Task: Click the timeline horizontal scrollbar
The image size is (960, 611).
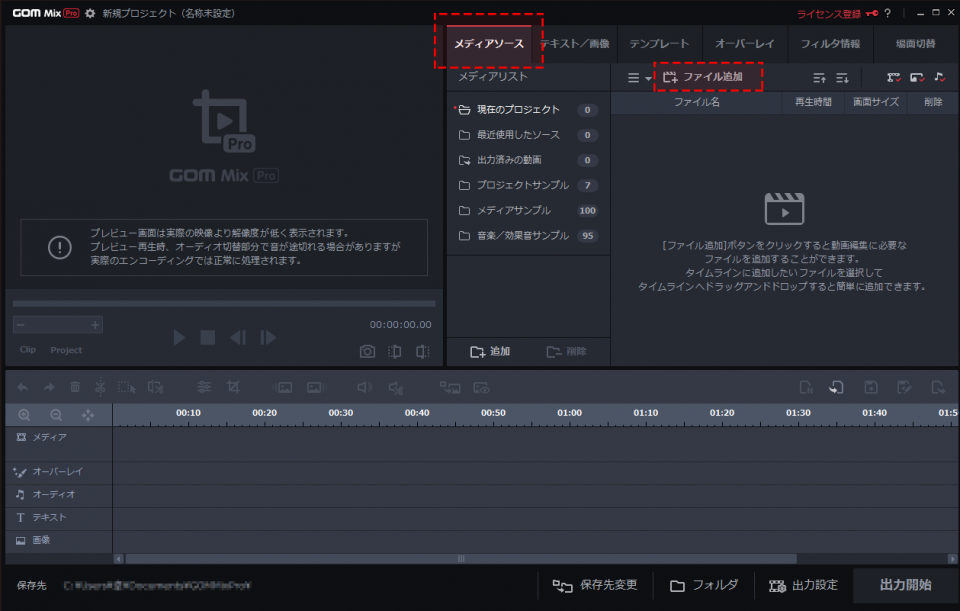Action: point(461,558)
